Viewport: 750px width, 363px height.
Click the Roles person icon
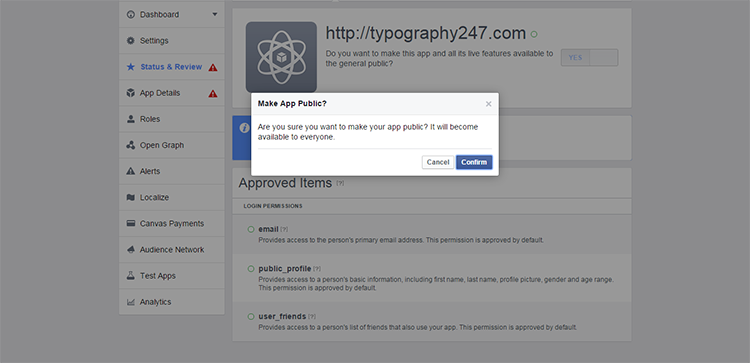coord(131,119)
